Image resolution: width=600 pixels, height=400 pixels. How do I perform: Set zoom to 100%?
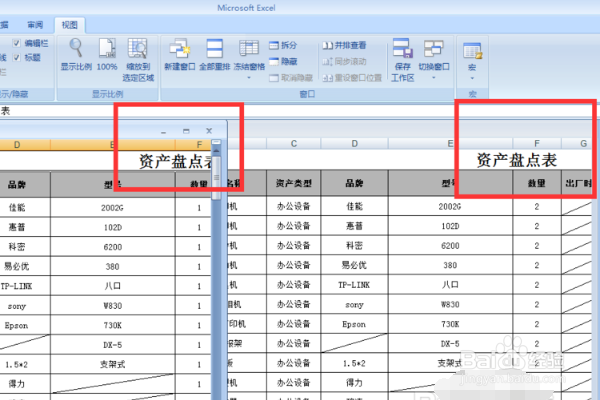click(x=107, y=54)
